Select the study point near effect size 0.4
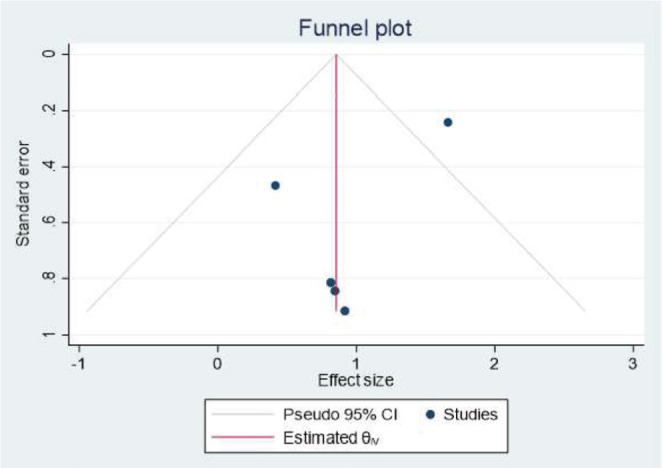 point(275,185)
